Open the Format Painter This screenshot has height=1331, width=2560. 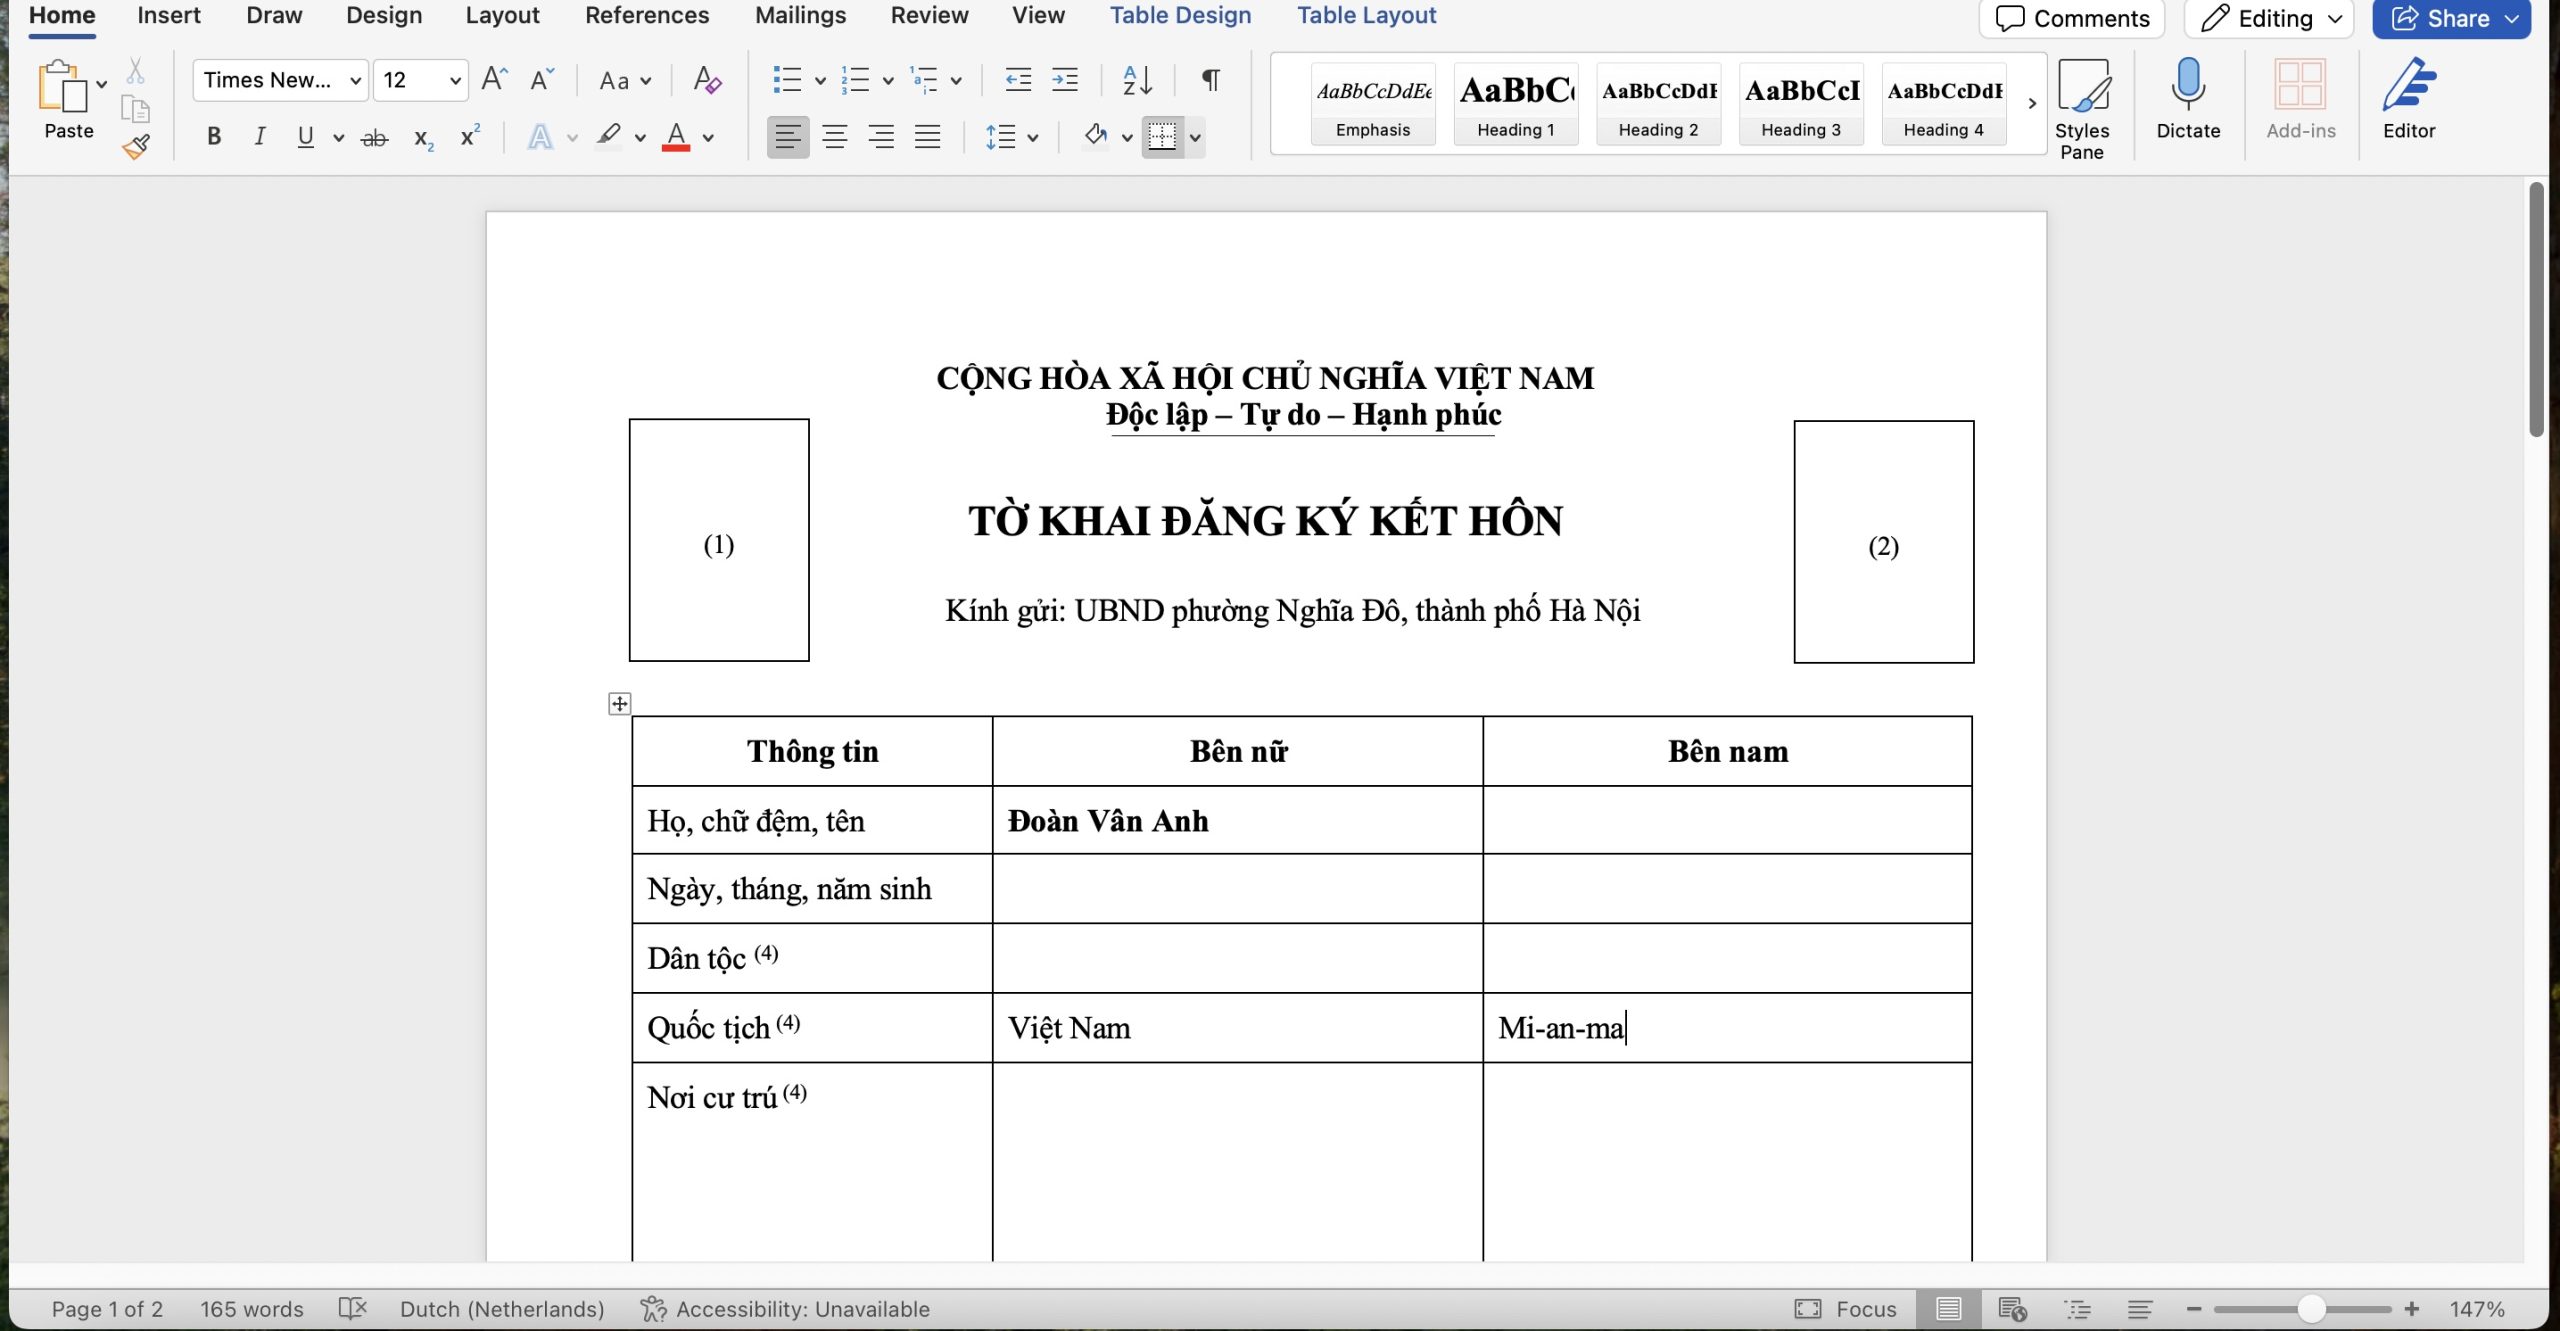point(136,145)
